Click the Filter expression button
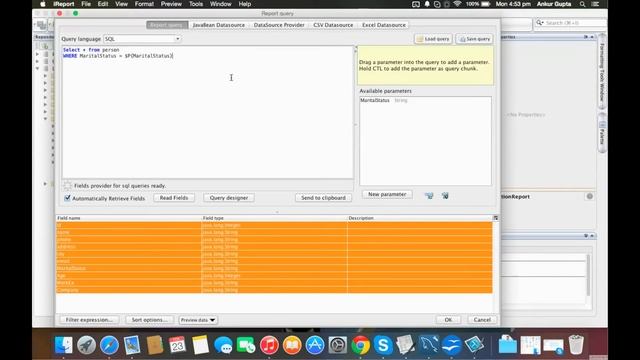Viewport: 640px width, 360px height. [89, 320]
